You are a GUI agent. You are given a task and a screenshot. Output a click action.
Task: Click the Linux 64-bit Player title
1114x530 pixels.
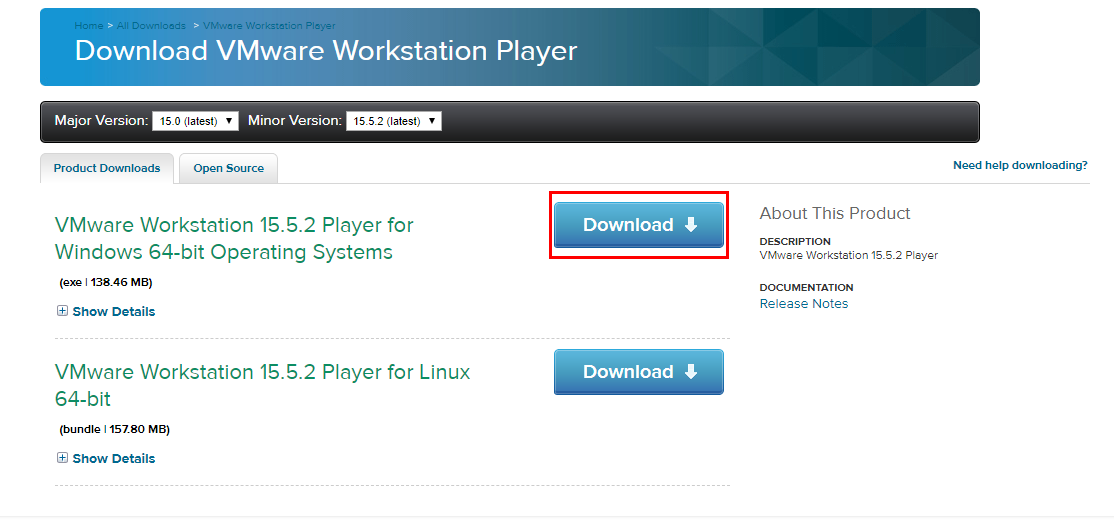(x=262, y=385)
